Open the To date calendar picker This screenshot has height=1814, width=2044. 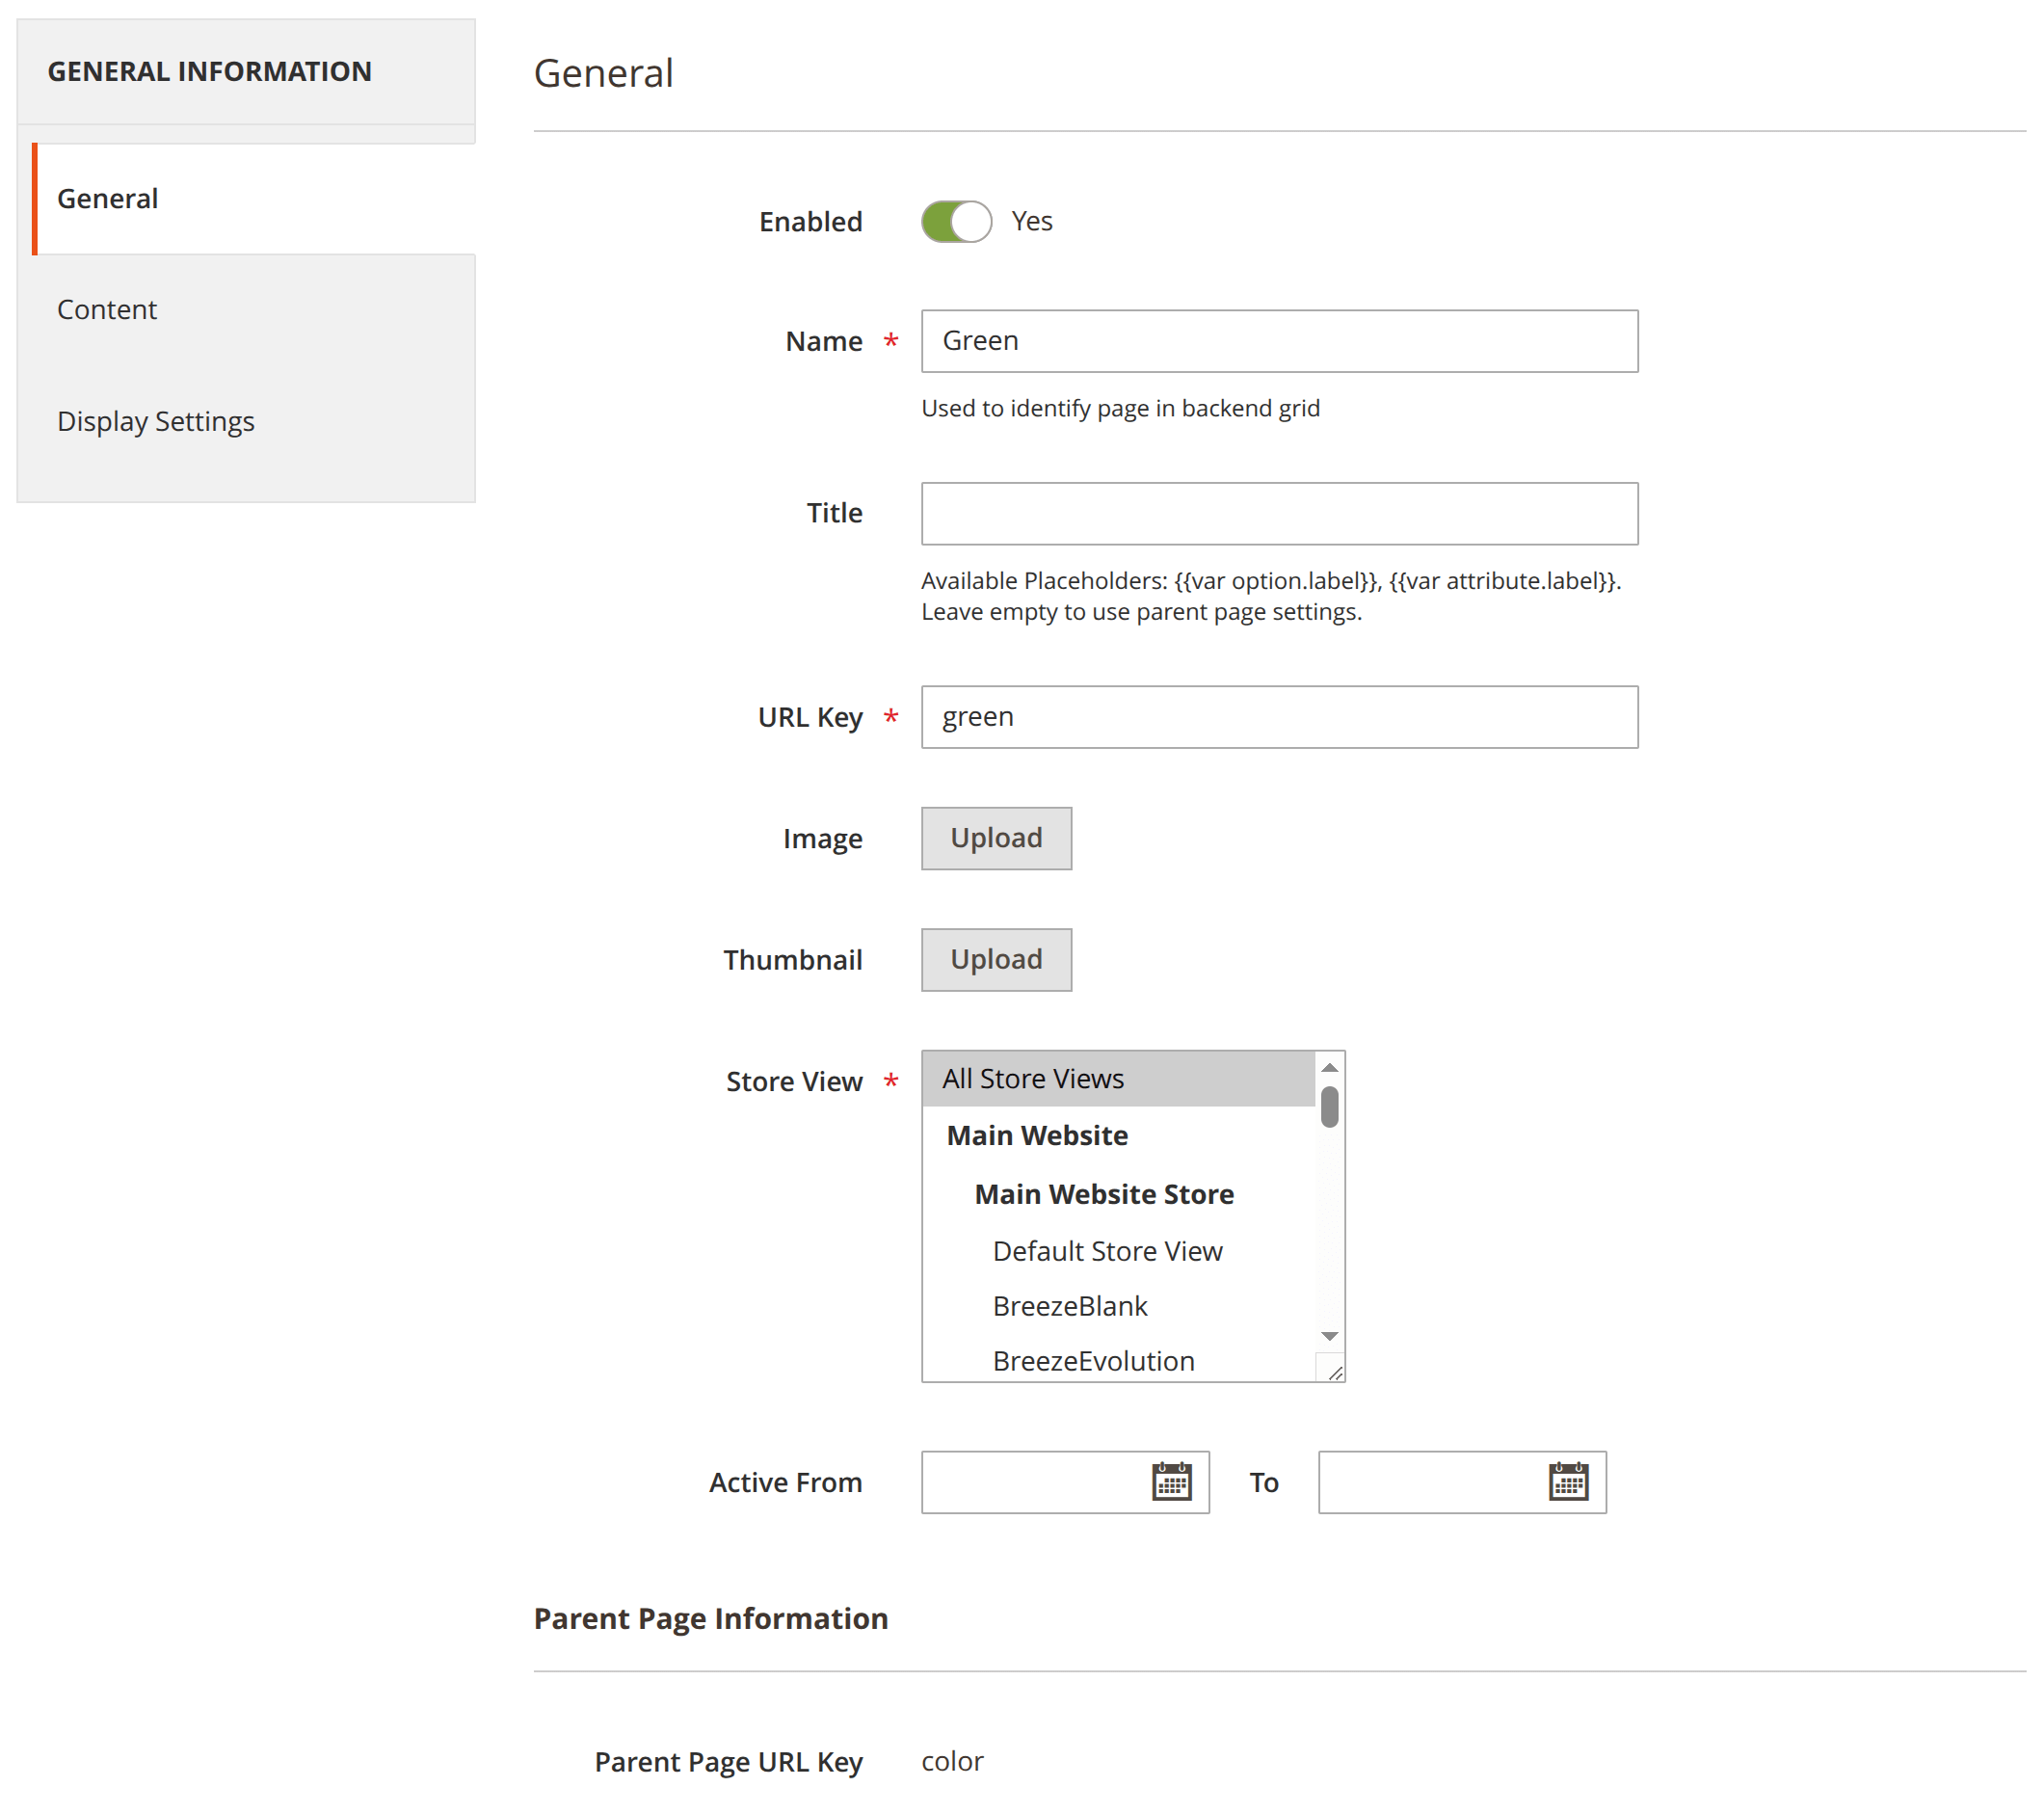click(x=1571, y=1482)
